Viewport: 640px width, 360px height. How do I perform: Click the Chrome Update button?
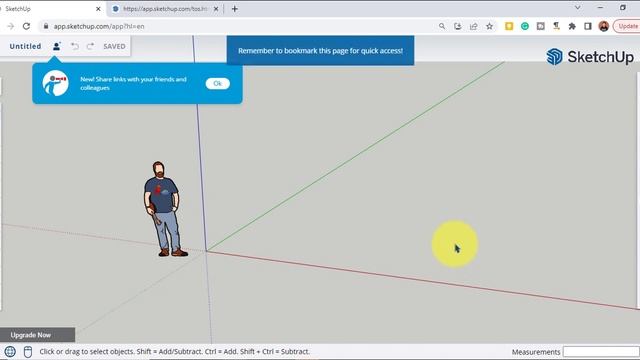pyautogui.click(x=627, y=26)
